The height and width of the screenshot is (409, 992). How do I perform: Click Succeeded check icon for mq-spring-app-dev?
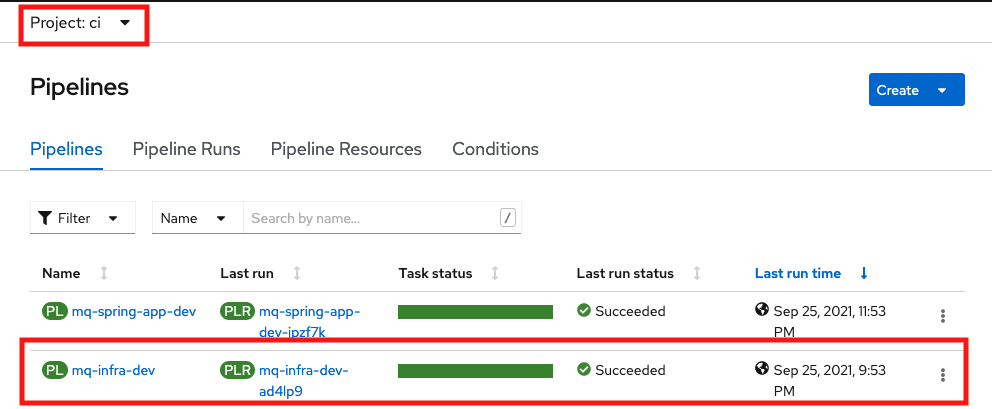(584, 311)
